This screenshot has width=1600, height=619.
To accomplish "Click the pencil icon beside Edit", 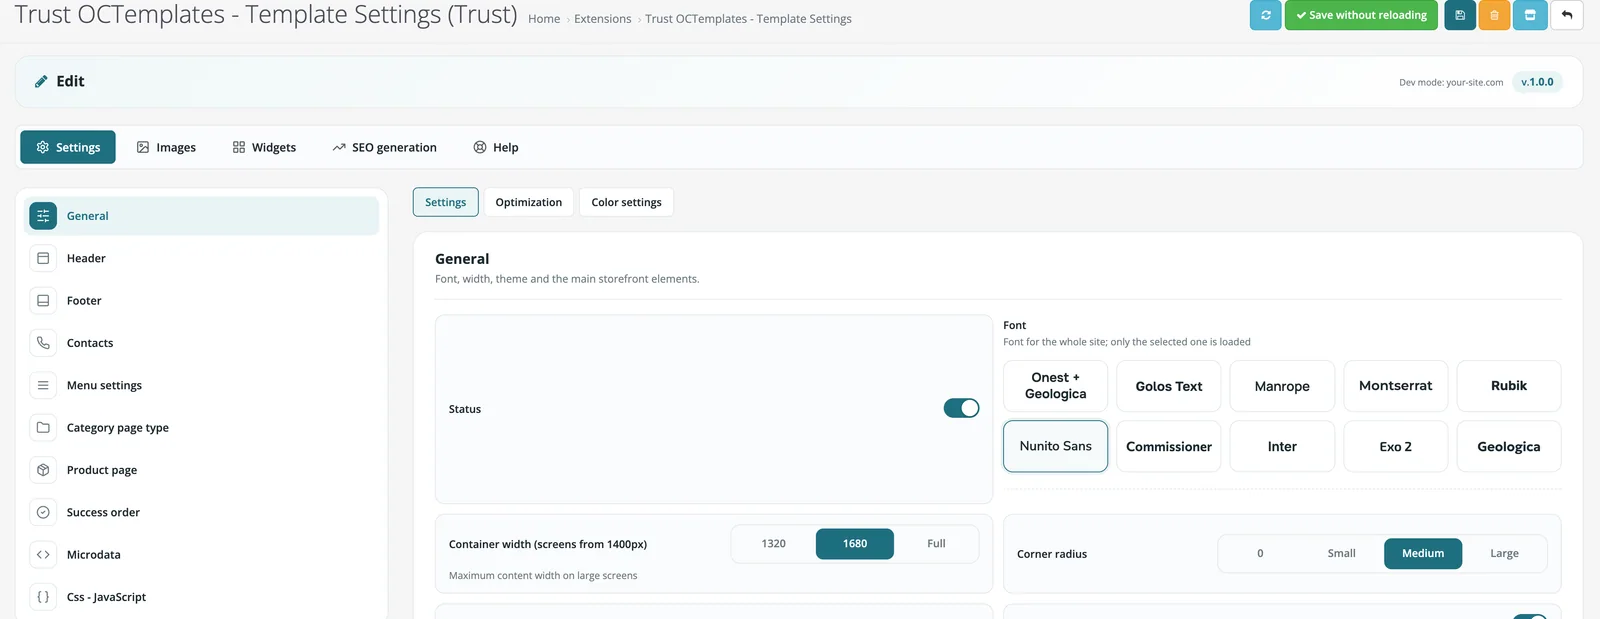I will click(x=41, y=82).
